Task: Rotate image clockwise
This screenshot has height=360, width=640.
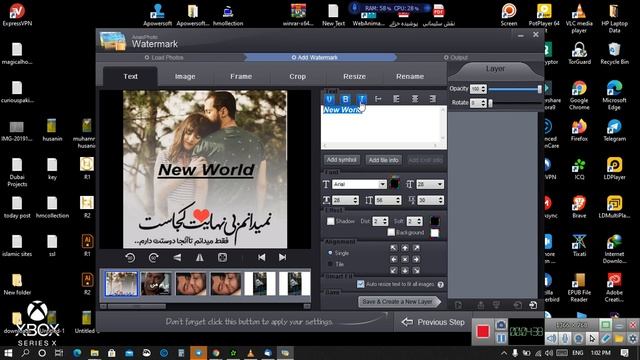Action: [153, 258]
